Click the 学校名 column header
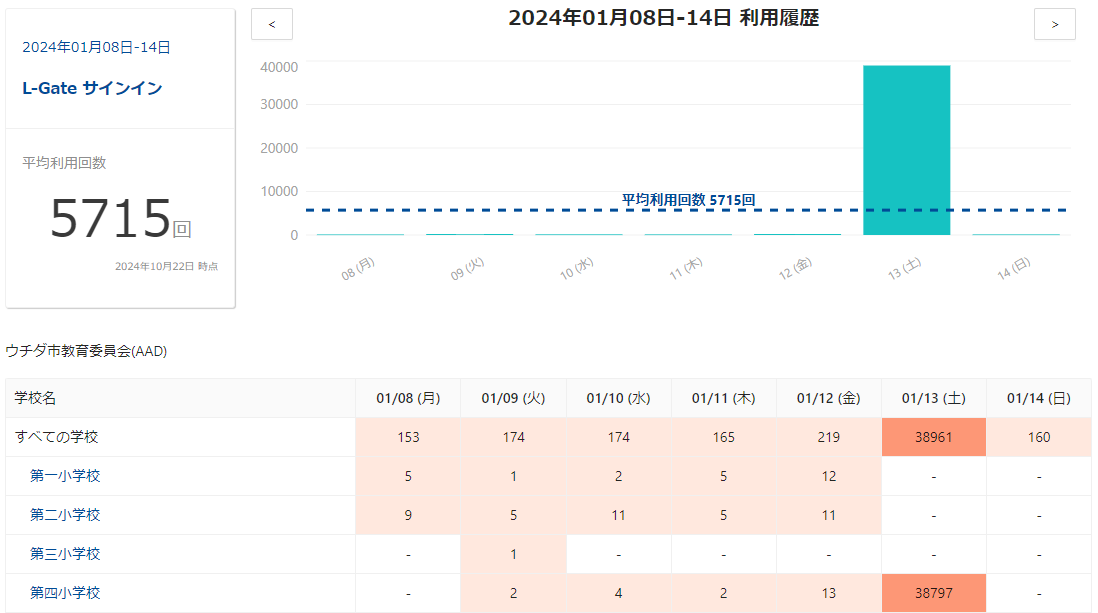Image resolution: width=1098 pixels, height=613 pixels. coord(35,398)
